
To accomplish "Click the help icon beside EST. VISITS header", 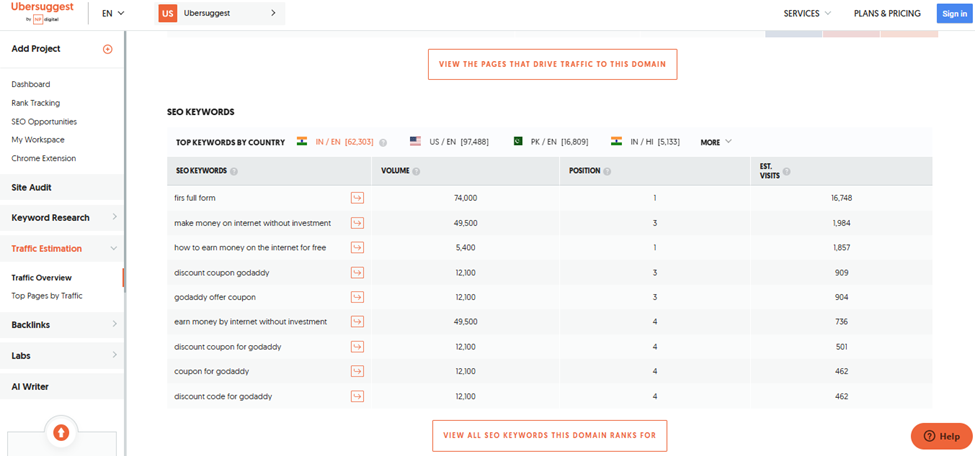I will (787, 172).
